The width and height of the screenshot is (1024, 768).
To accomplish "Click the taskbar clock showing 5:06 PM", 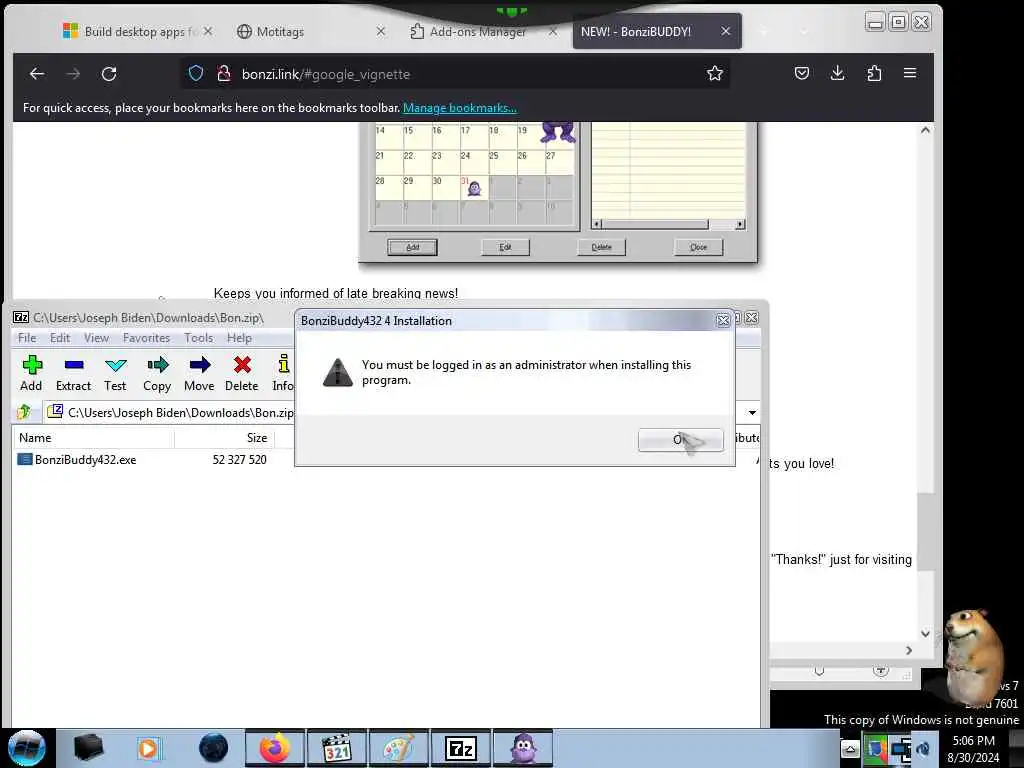I will pyautogui.click(x=973, y=749).
